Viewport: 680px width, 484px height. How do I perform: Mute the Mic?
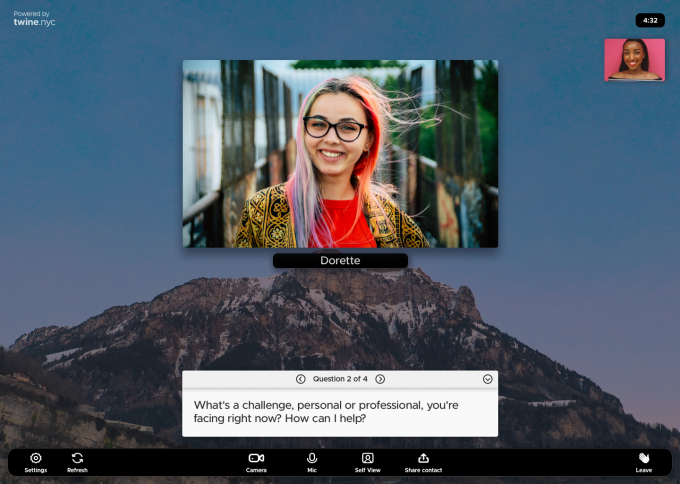pyautogui.click(x=312, y=458)
